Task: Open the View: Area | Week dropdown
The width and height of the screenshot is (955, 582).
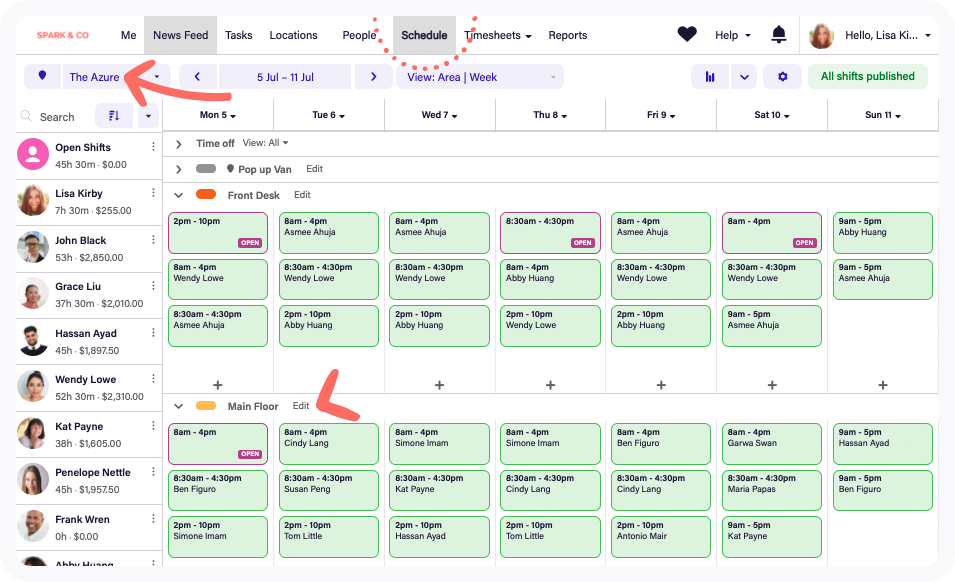Action: tap(479, 77)
